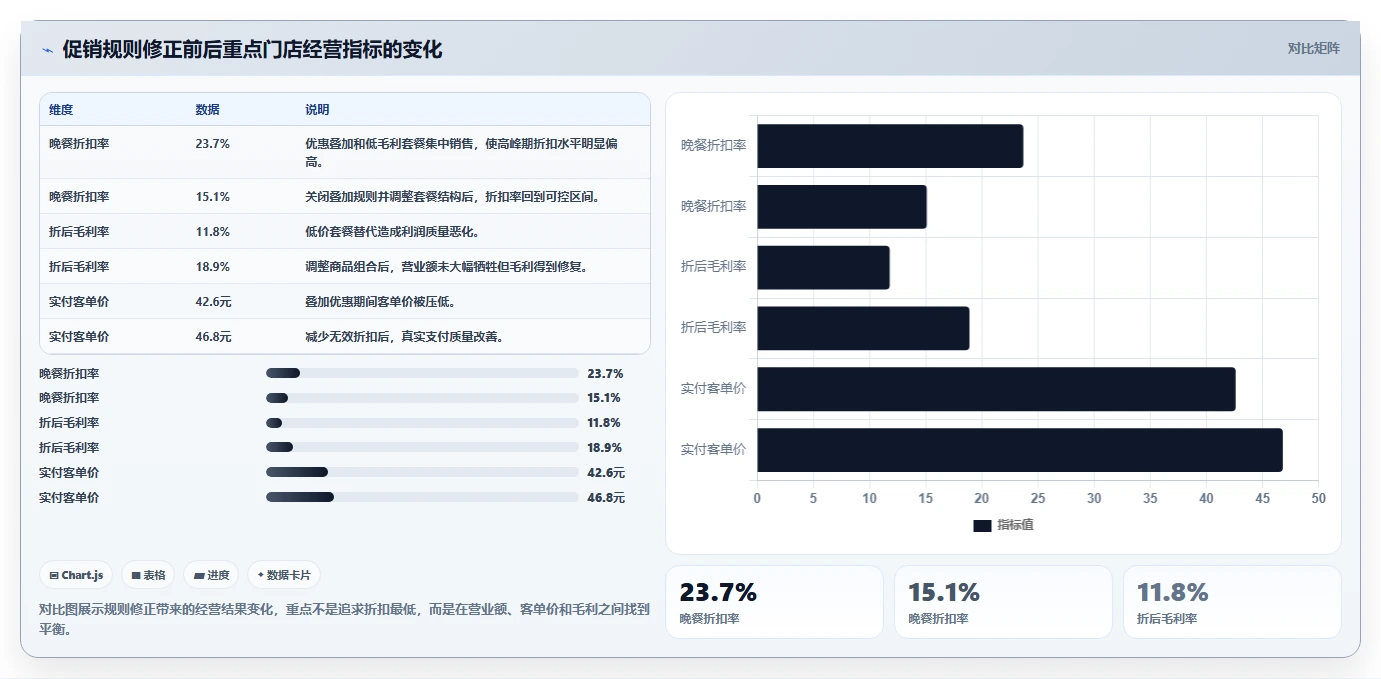This screenshot has height=679, width=1381.
Task: Click the 数据 column header
Action: (208, 110)
